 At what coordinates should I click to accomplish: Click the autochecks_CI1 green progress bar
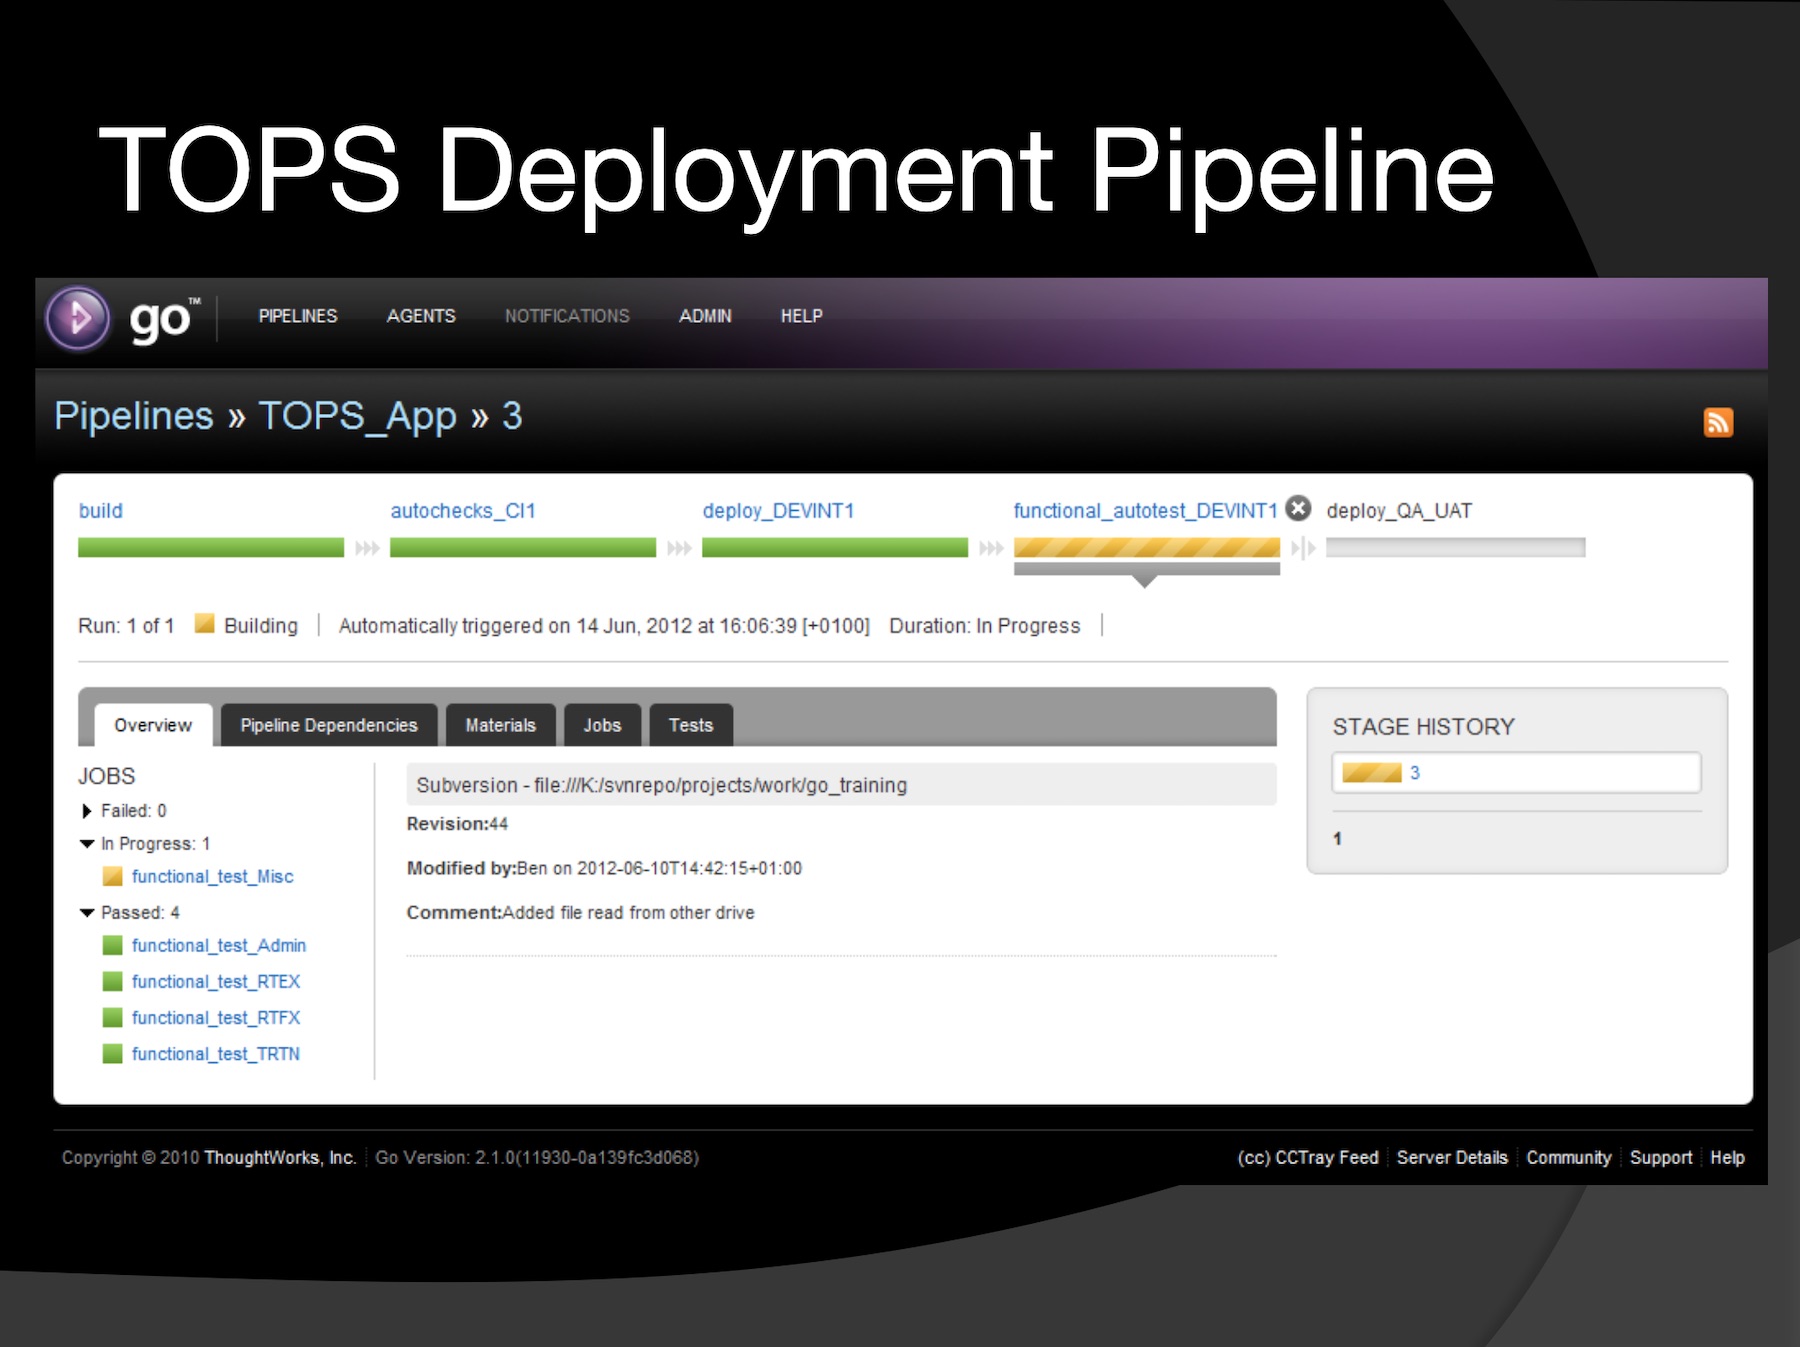523,548
